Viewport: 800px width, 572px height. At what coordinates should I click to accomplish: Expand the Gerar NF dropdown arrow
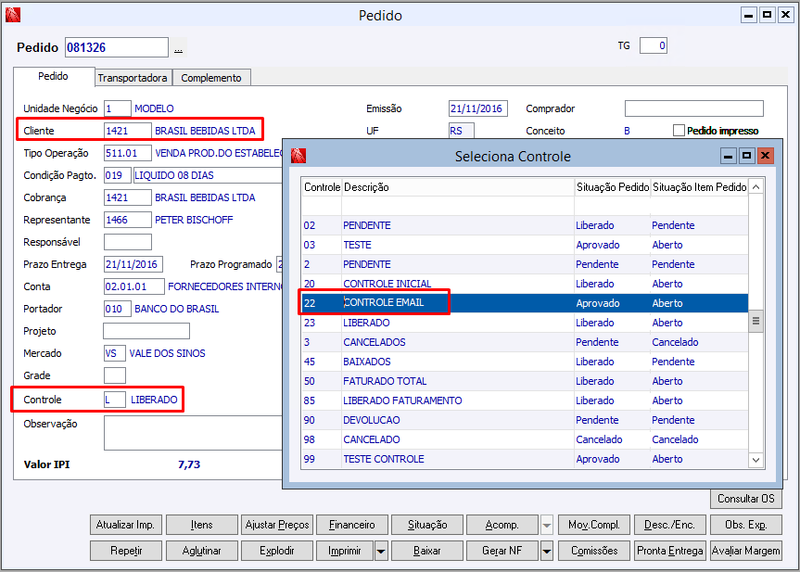546,551
